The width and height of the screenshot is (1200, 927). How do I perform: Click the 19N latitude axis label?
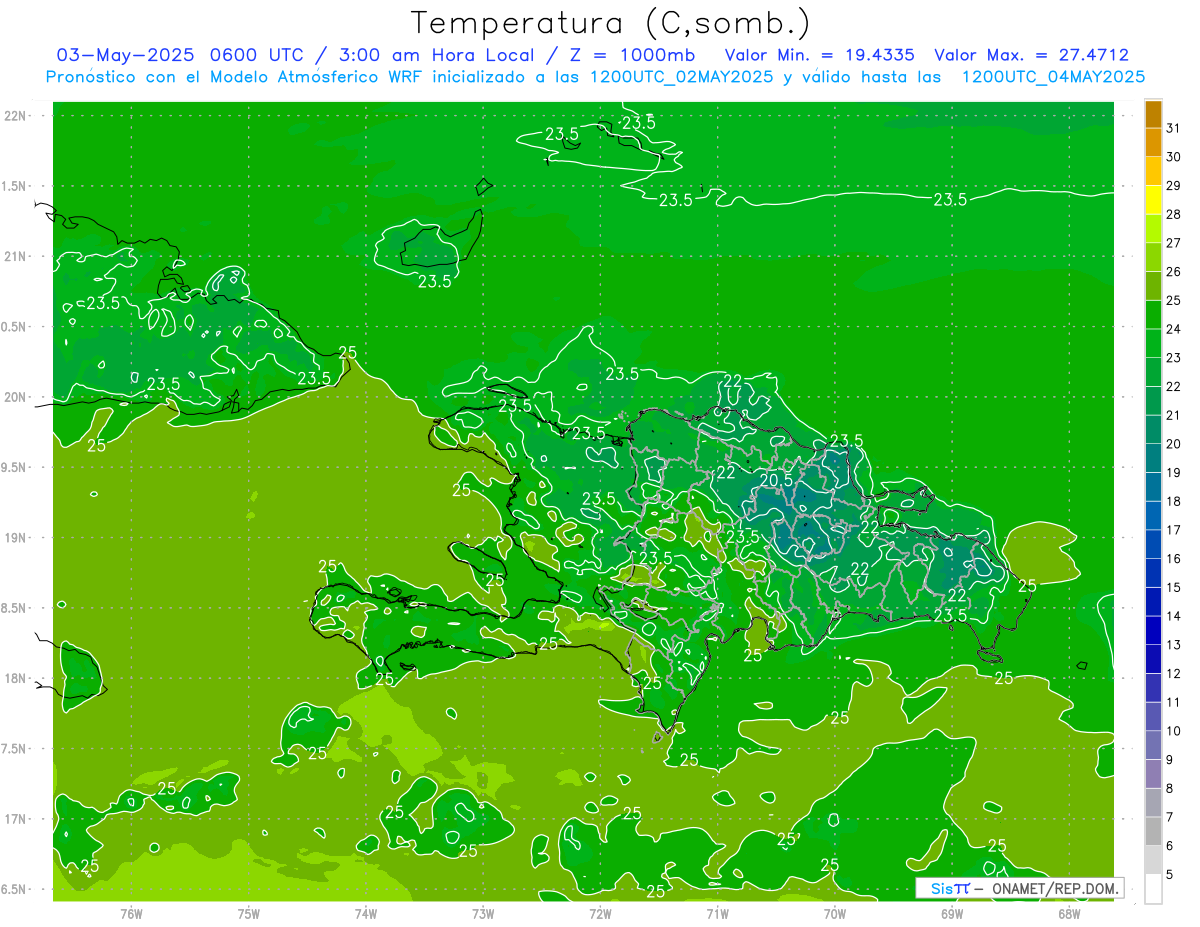tap(16, 538)
